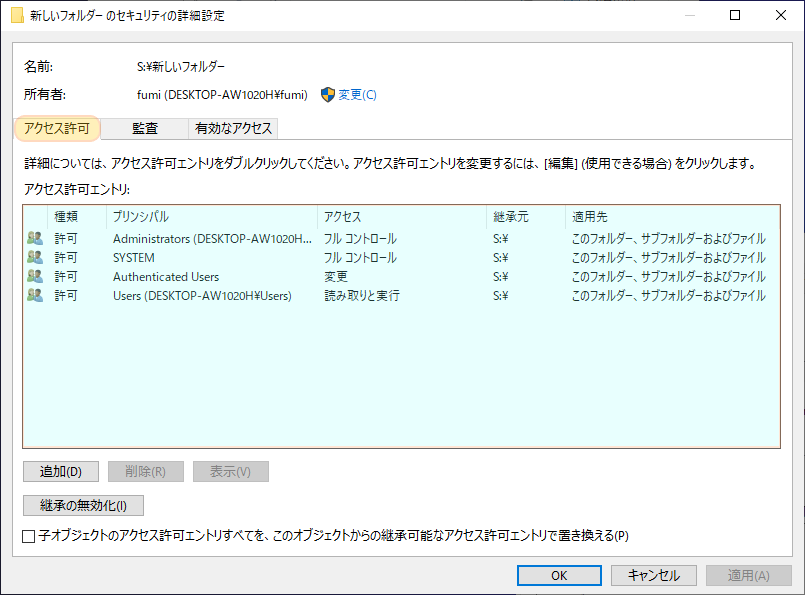Viewport: 805px width, 595px height.
Task: Click the UAC shield icon beside 変更(C)
Action: pyautogui.click(x=328, y=94)
